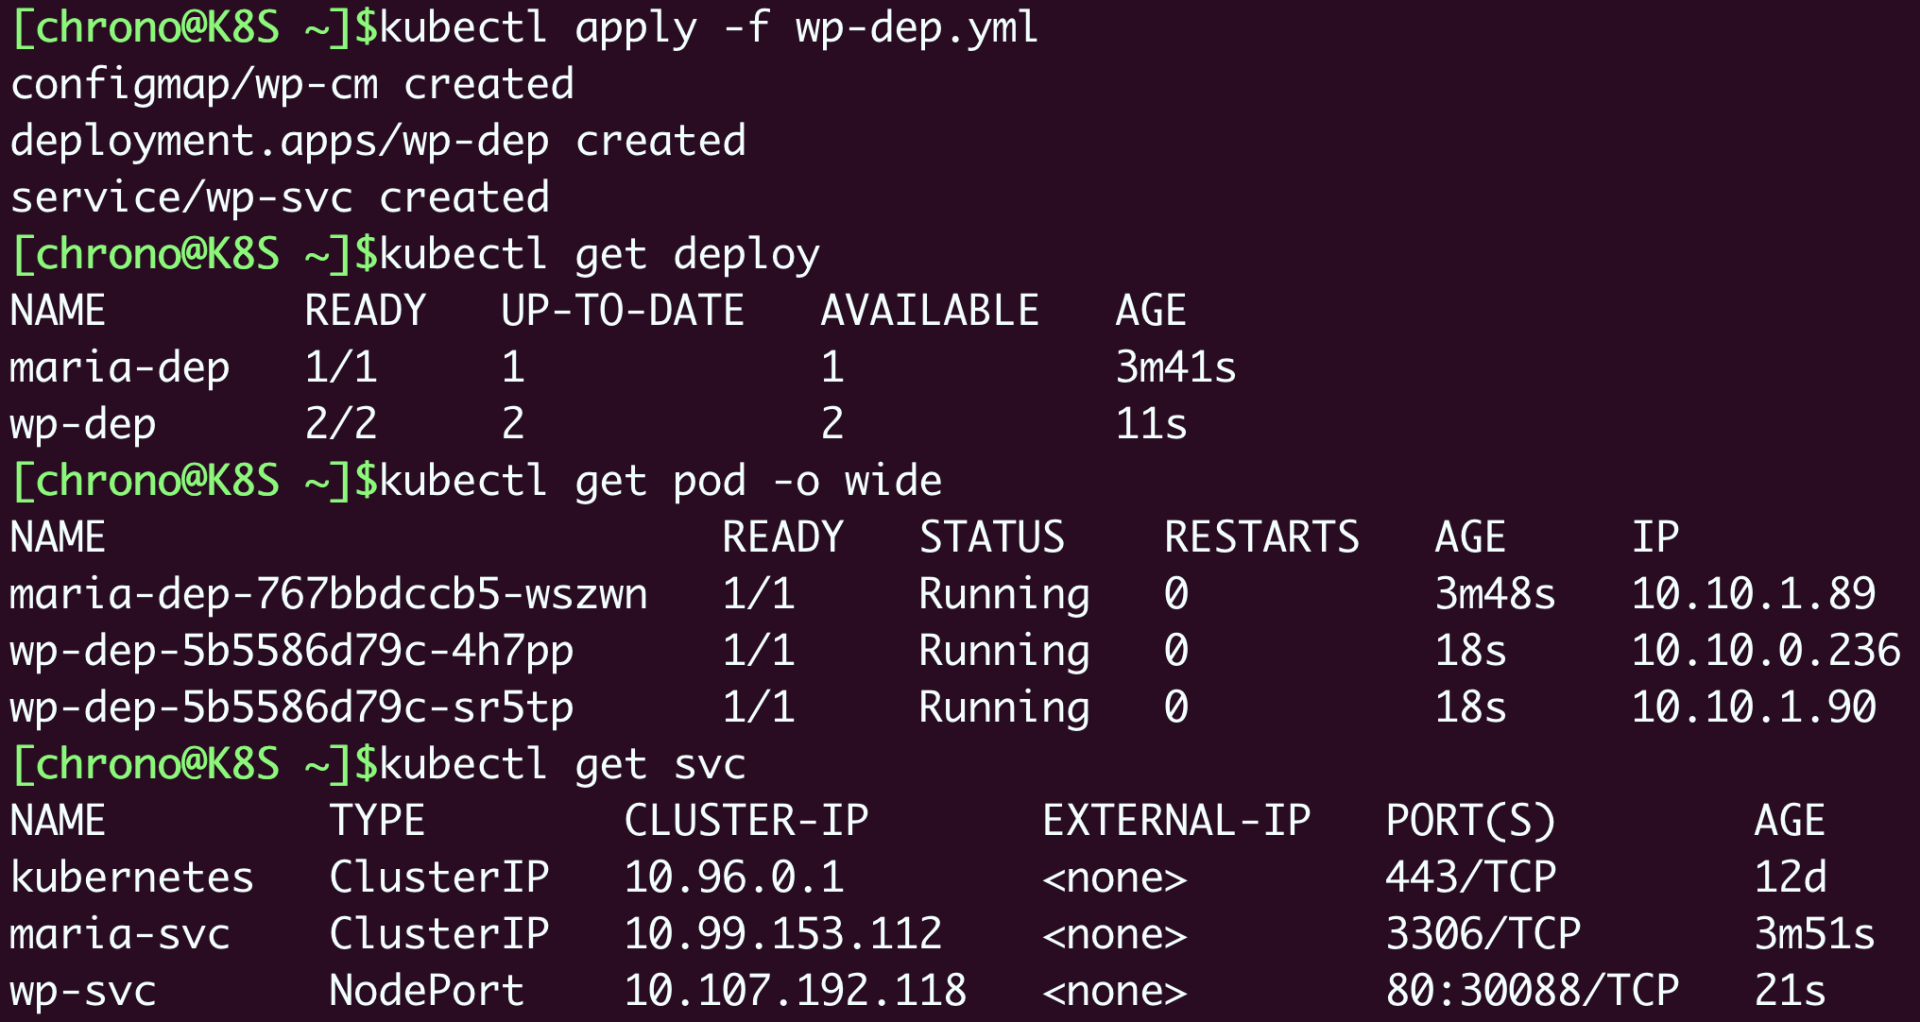Click the kubectl get pod -o wide command
The image size is (1920, 1022).
(x=660, y=482)
